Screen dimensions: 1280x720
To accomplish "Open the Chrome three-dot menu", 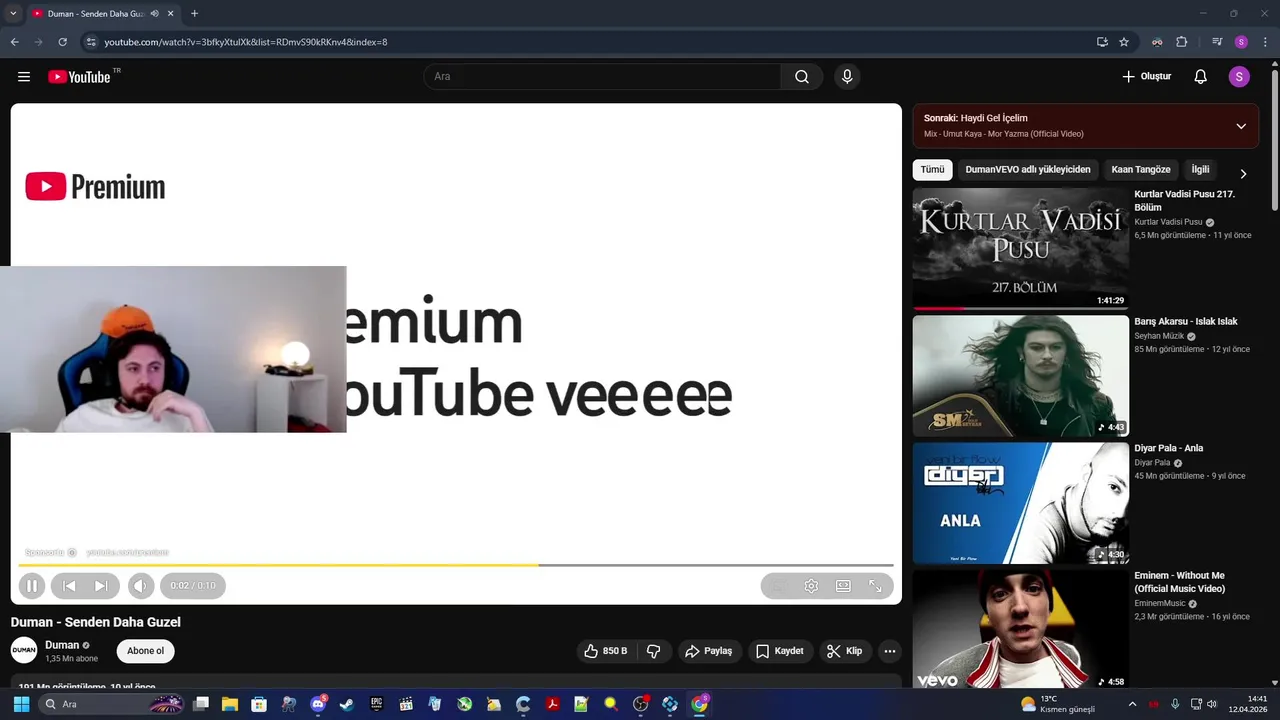I will coord(1264,42).
